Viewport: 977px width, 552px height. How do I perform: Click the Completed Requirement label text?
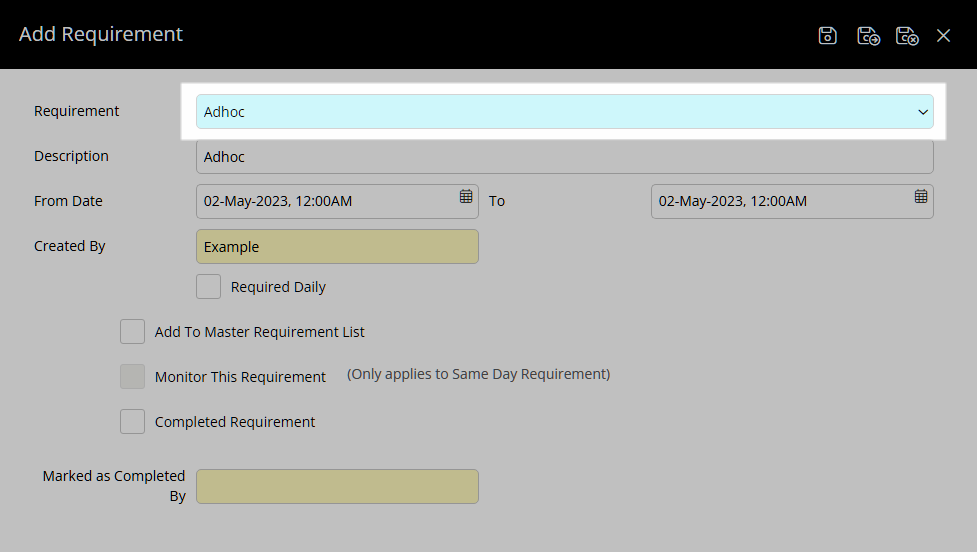235,422
